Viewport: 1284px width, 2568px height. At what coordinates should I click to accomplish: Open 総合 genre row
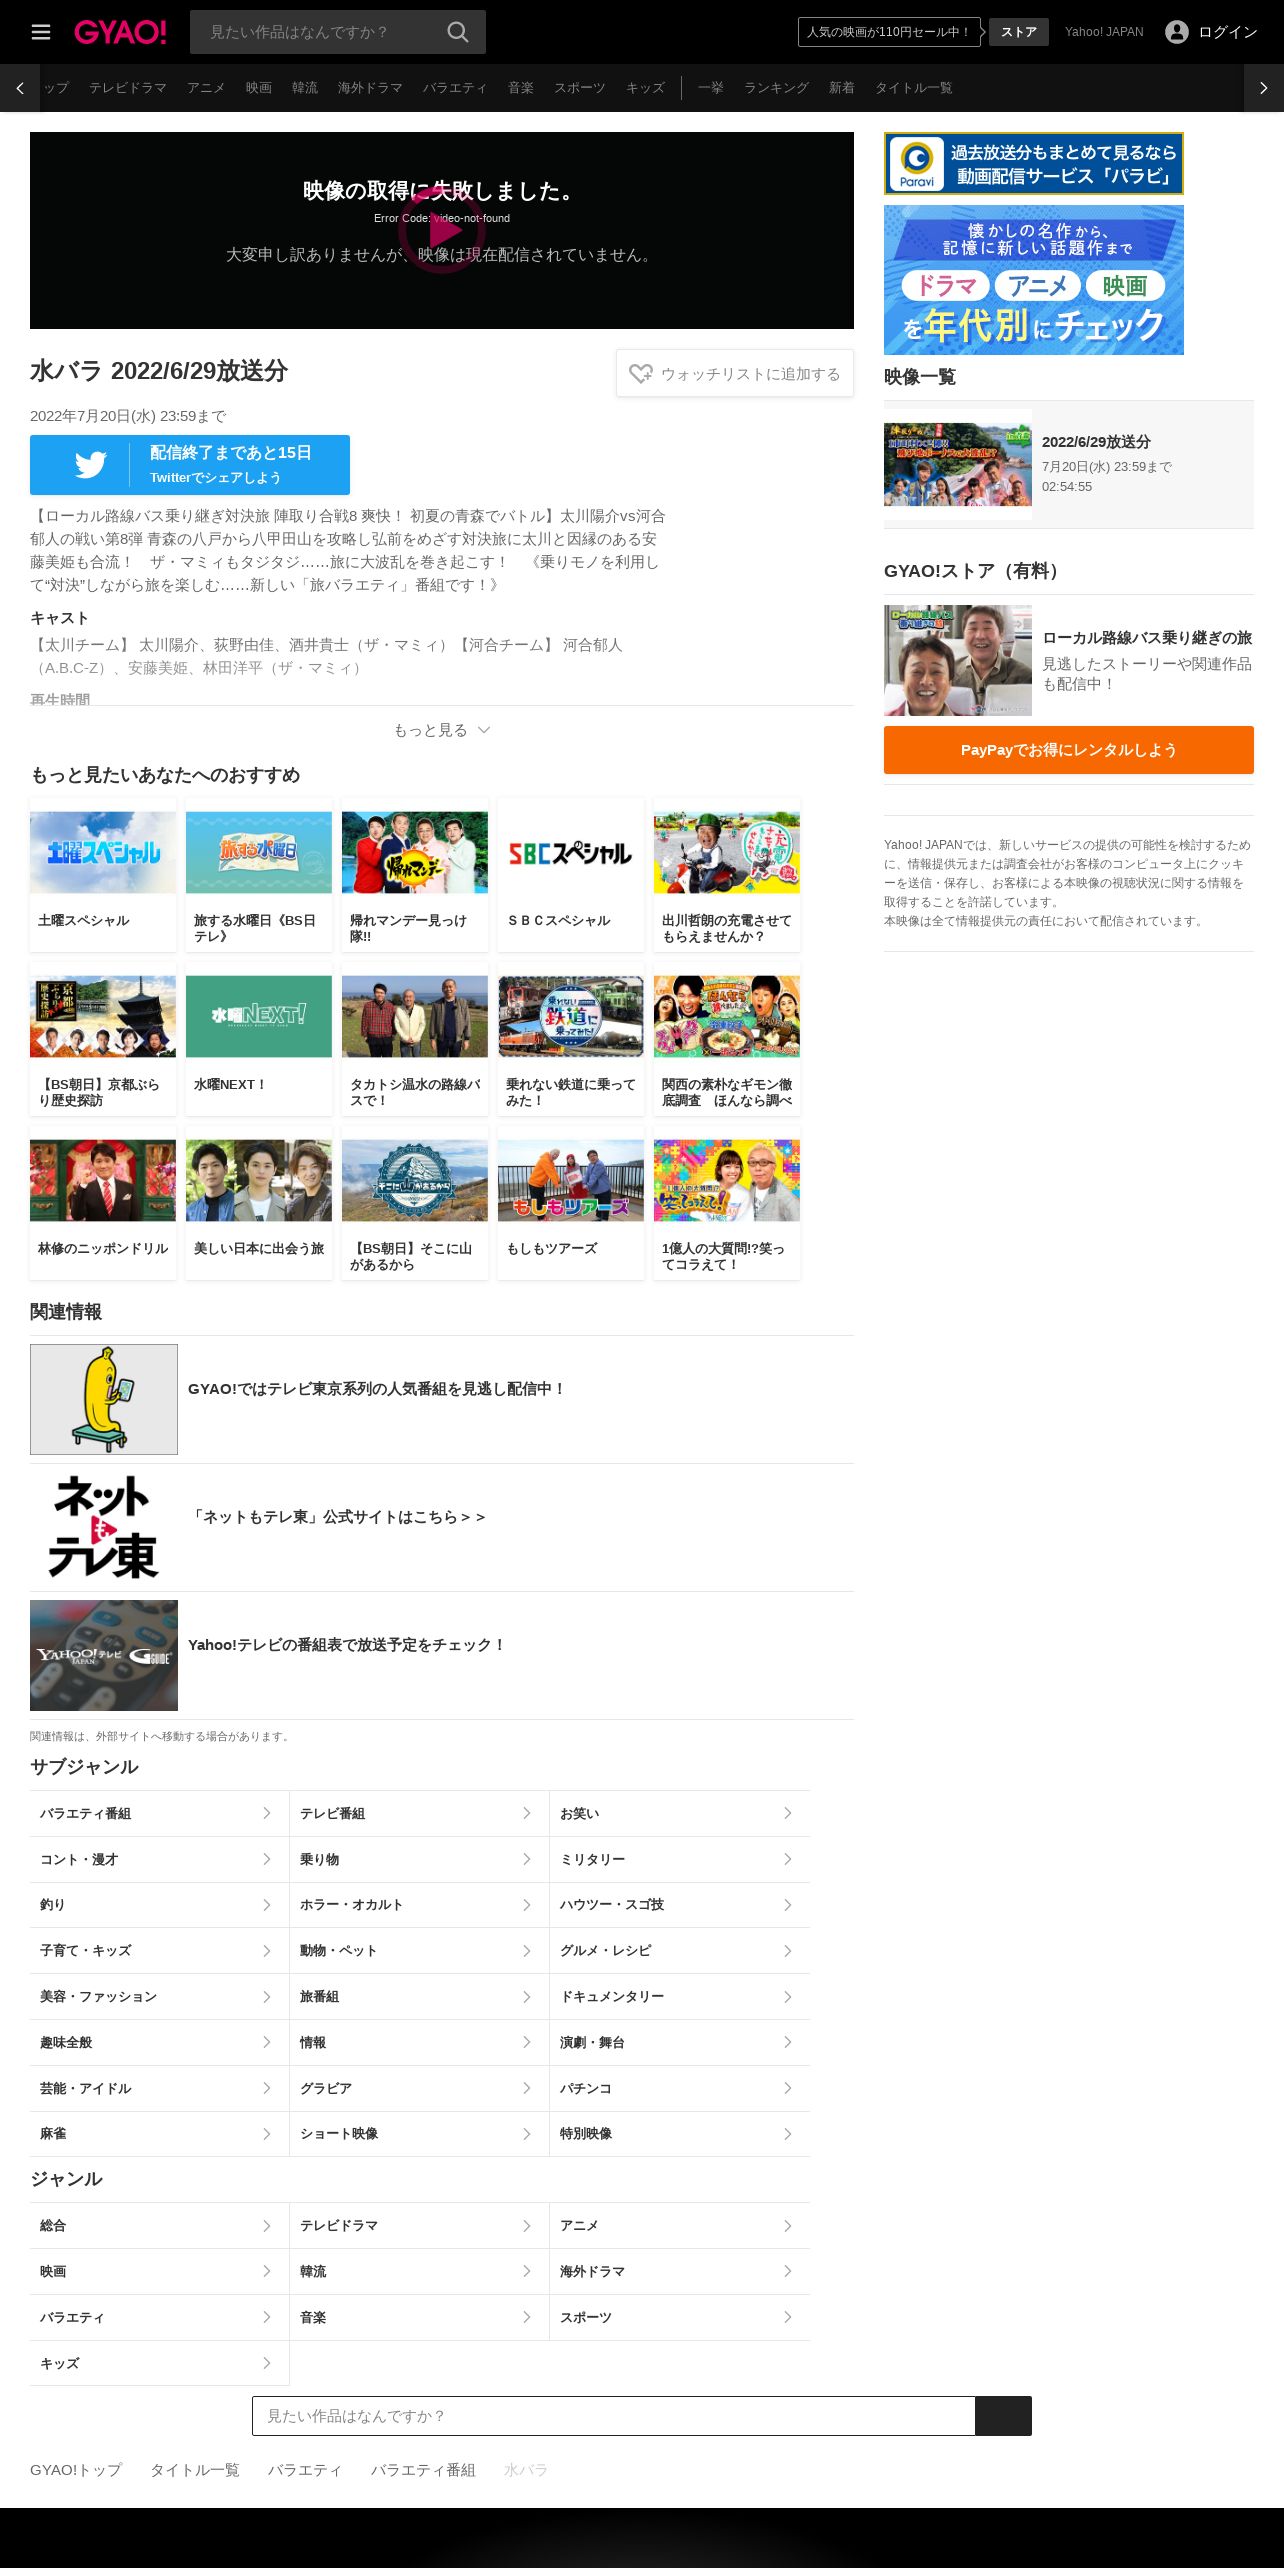(x=159, y=2225)
